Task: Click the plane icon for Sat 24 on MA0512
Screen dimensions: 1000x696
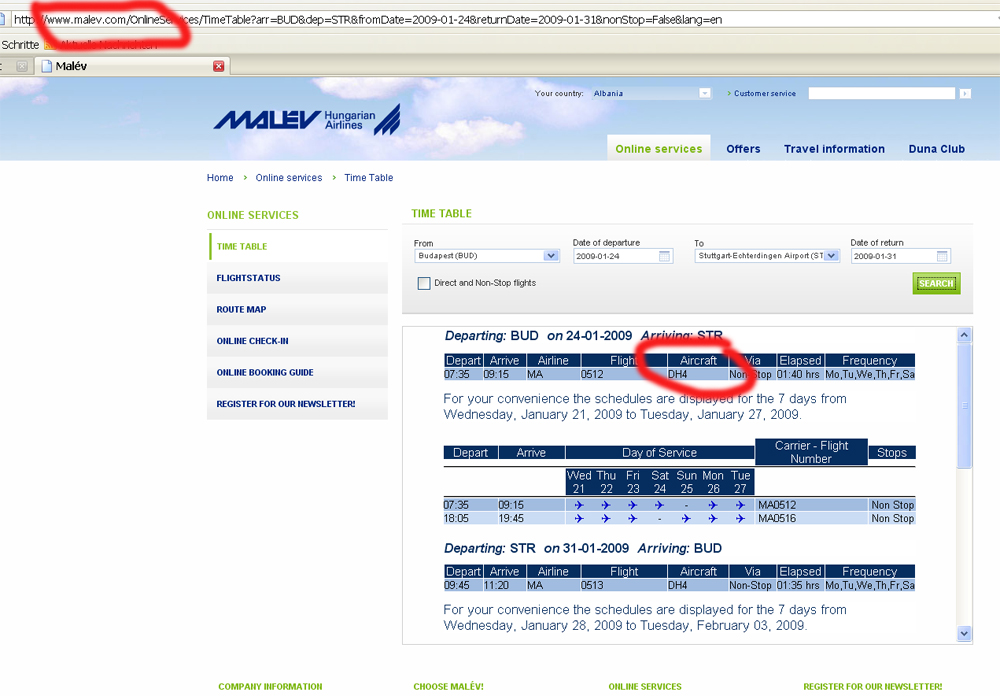Action: pyautogui.click(x=659, y=505)
